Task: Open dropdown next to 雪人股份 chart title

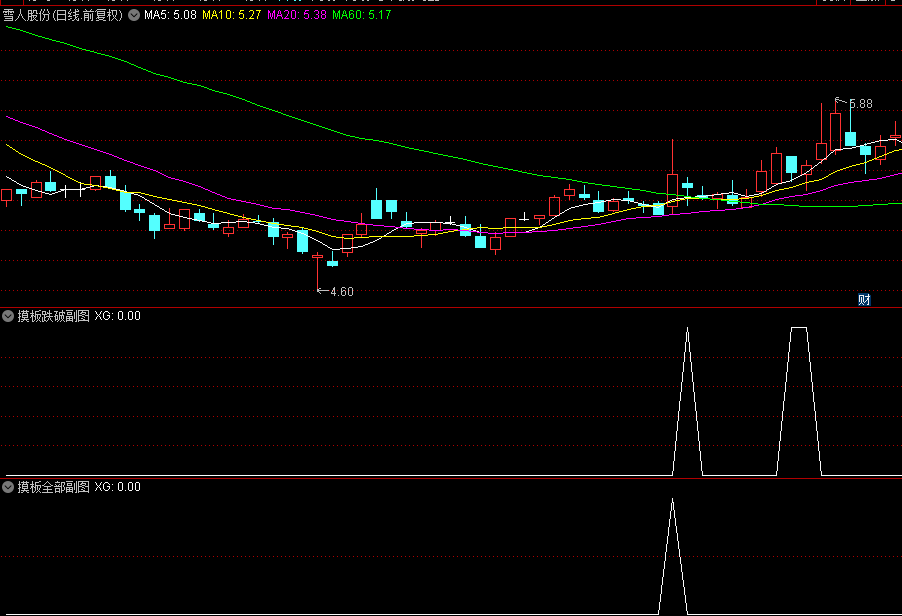Action: [134, 16]
